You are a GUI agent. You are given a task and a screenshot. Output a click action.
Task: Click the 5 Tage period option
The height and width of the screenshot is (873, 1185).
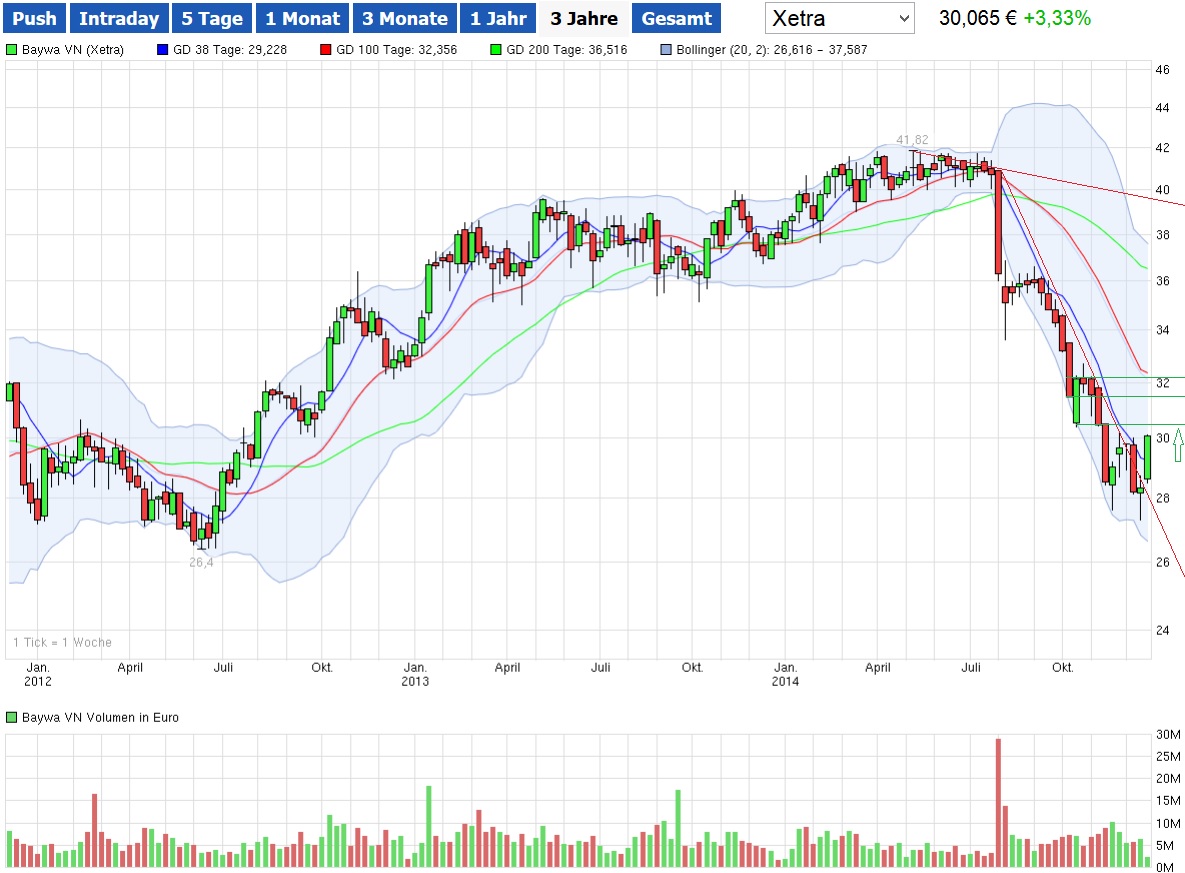211,17
